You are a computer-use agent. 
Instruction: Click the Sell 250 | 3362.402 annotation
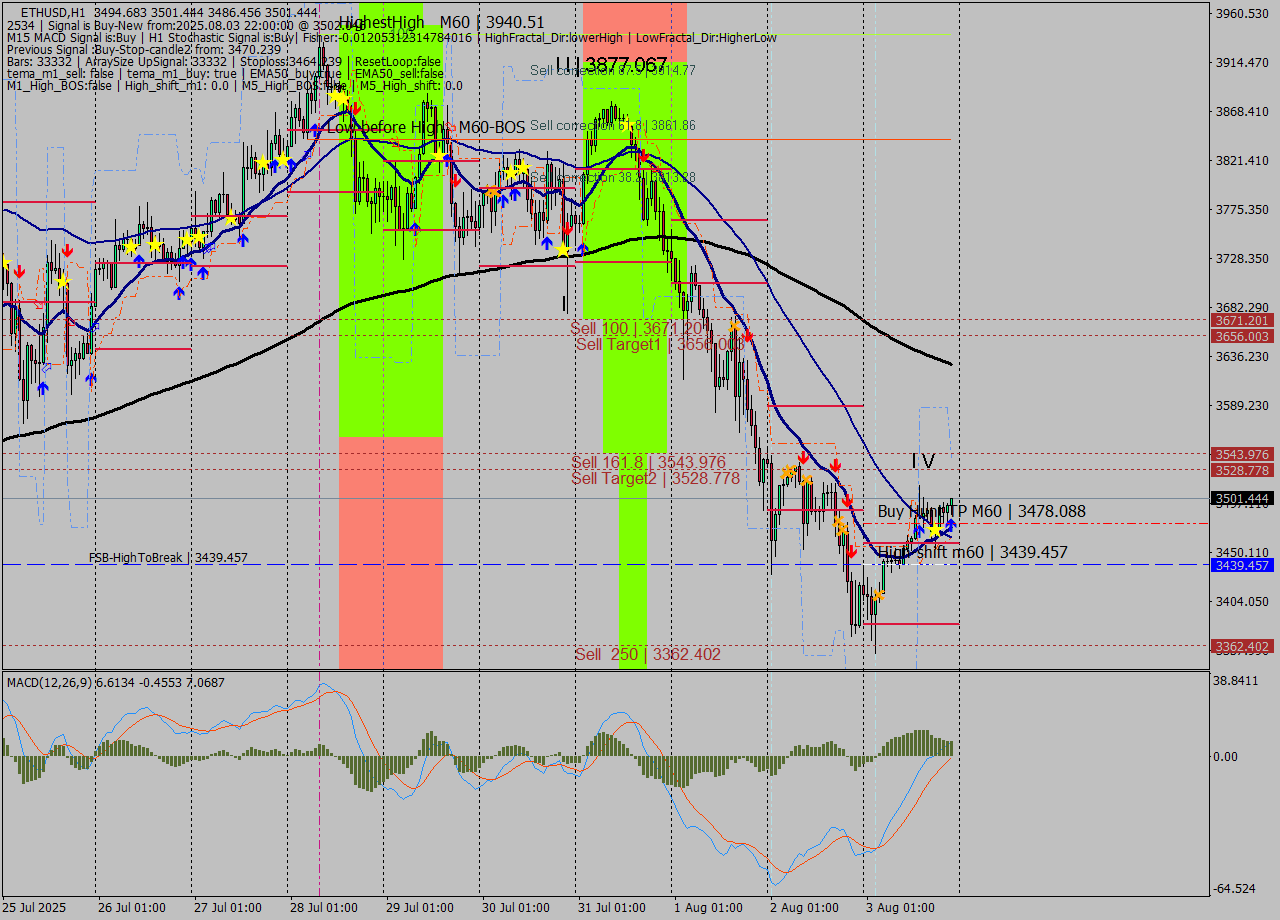pyautogui.click(x=650, y=652)
